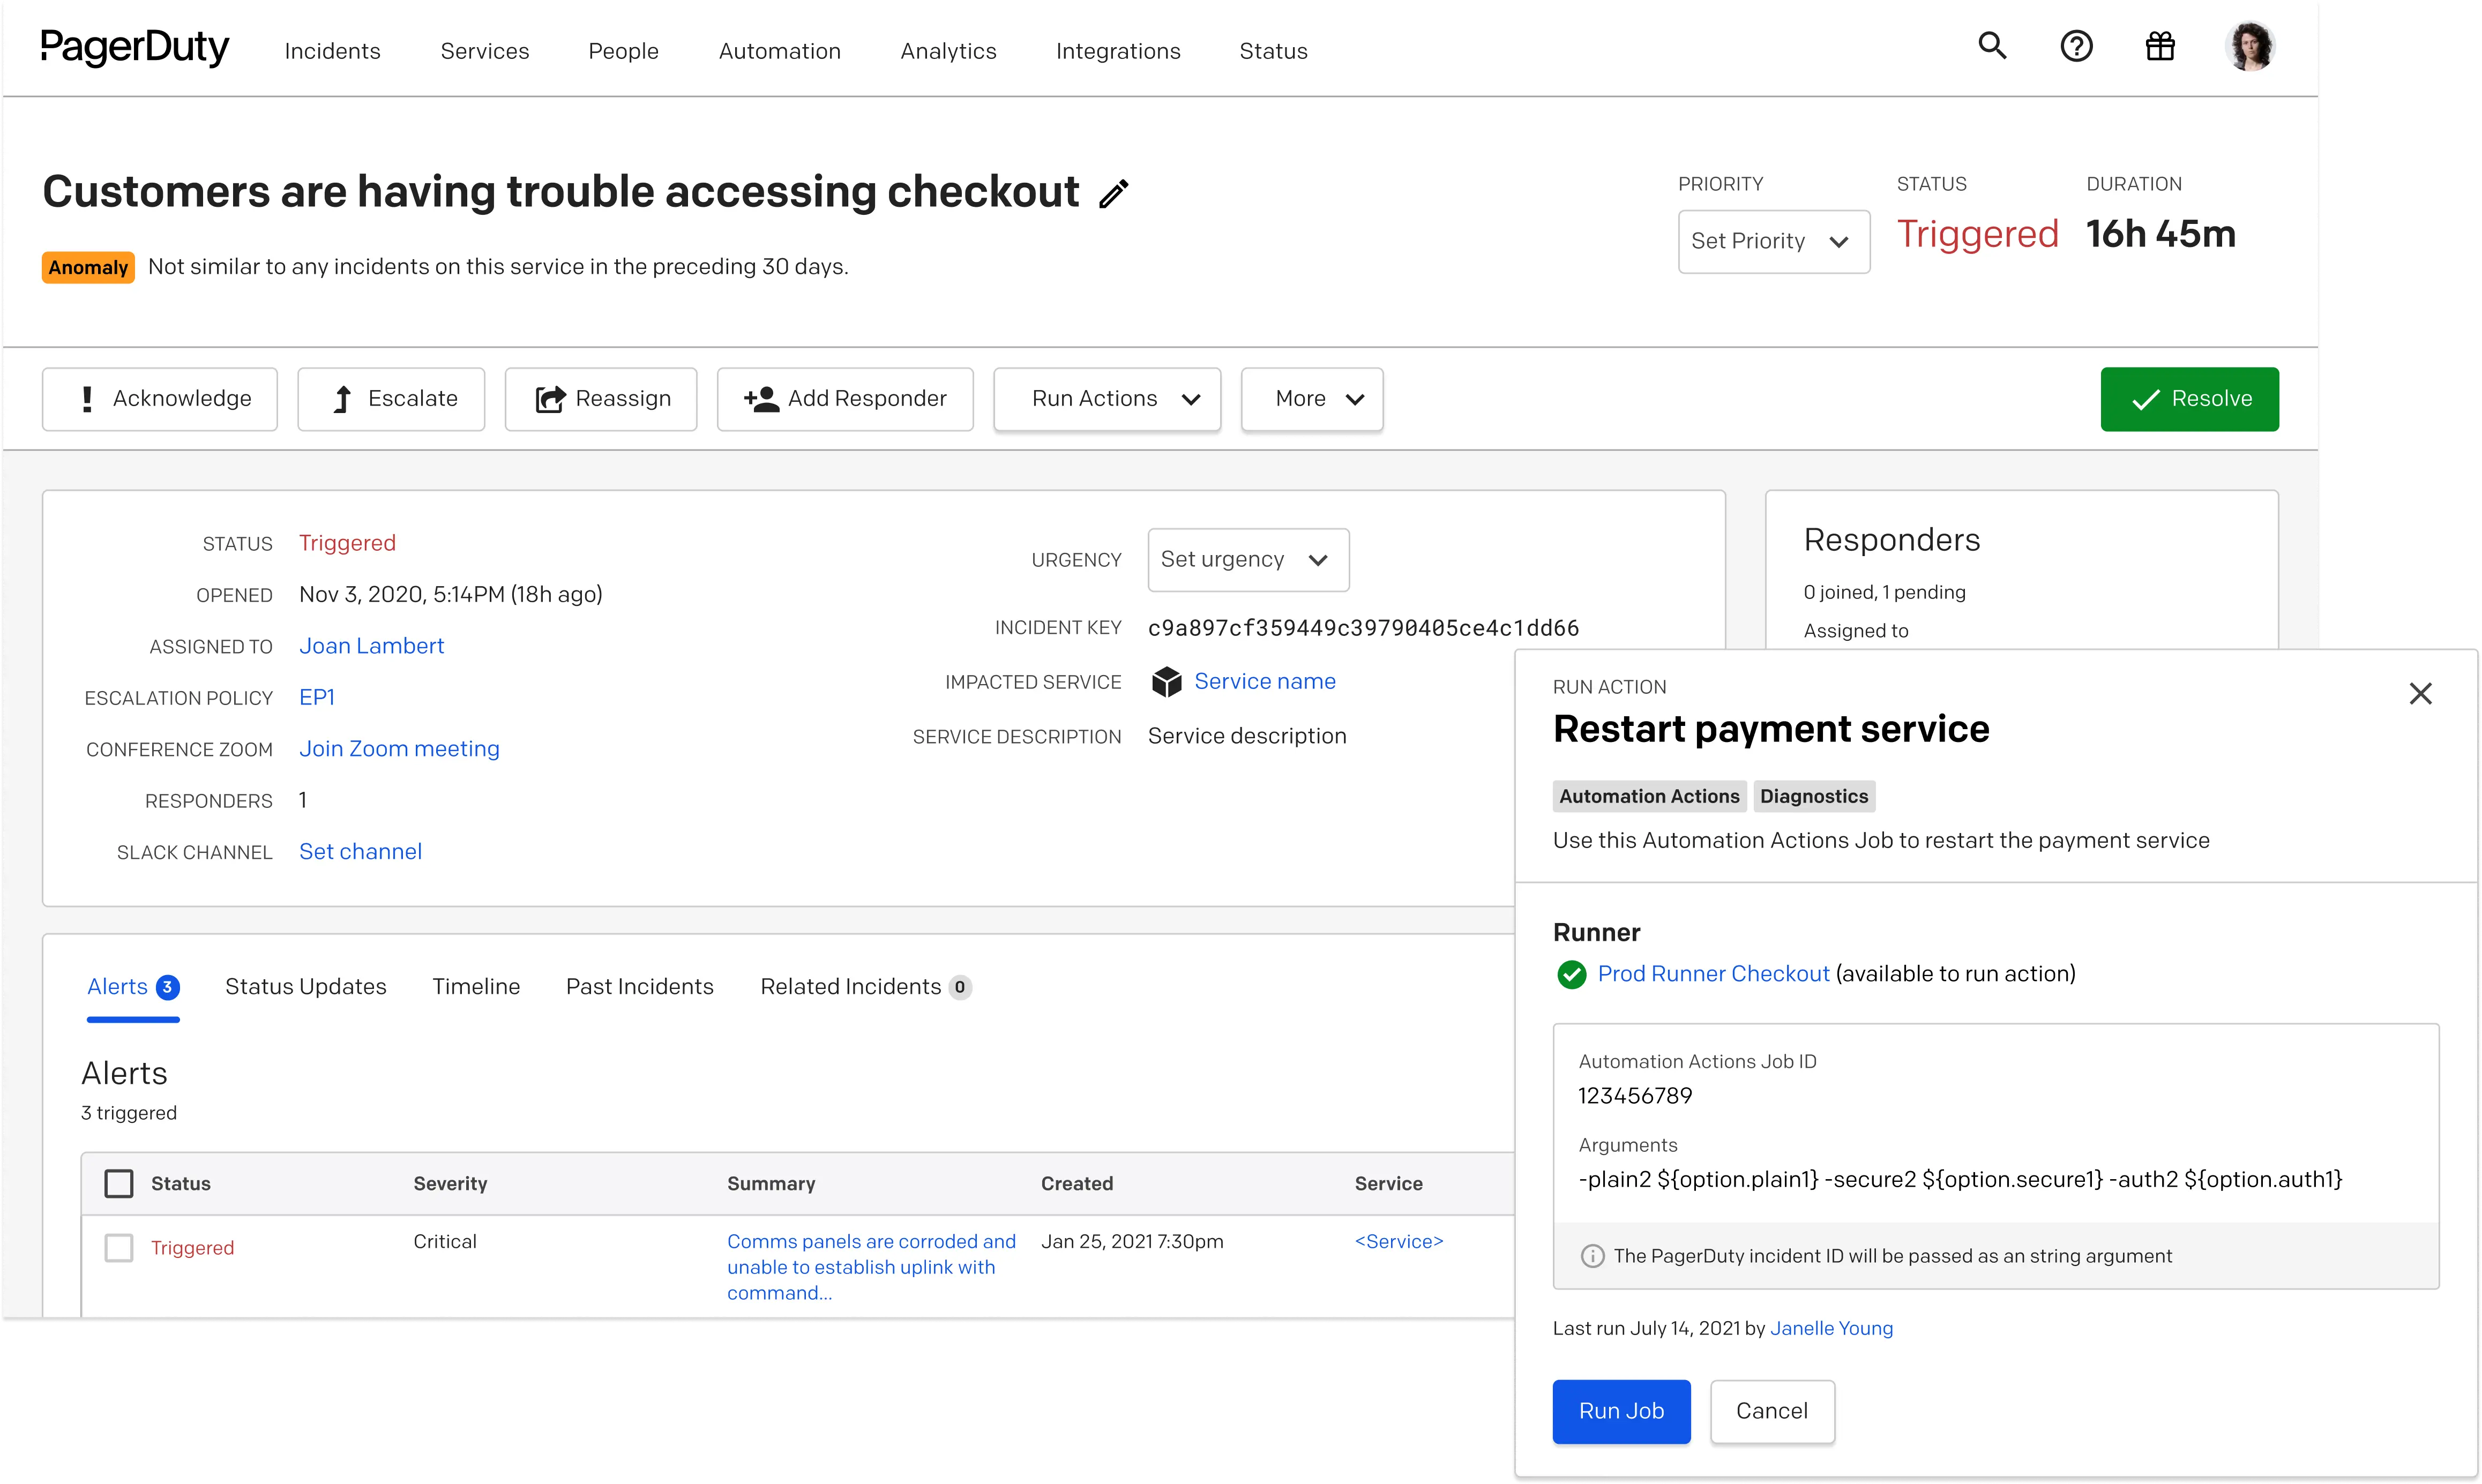Escalate the incident

click(391, 399)
